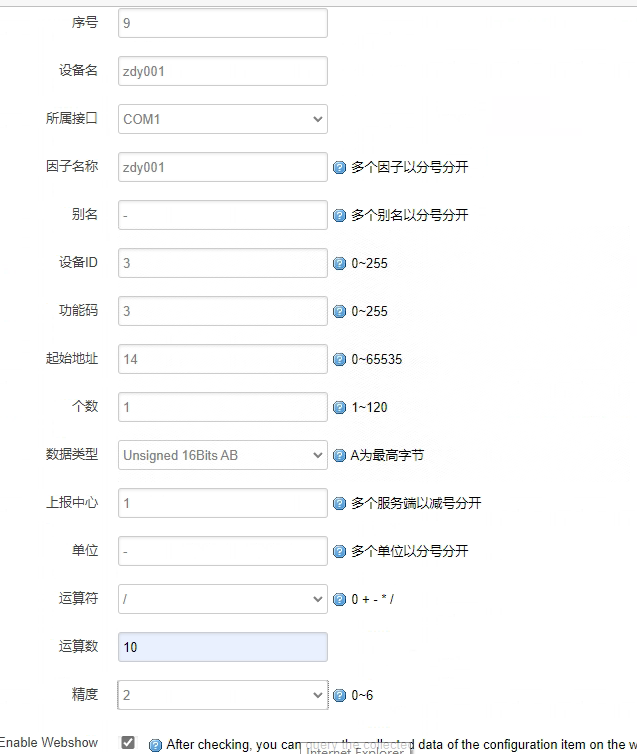Image resolution: width=637 pixels, height=754 pixels.
Task: Click the 运算数 input field
Action: point(222,647)
